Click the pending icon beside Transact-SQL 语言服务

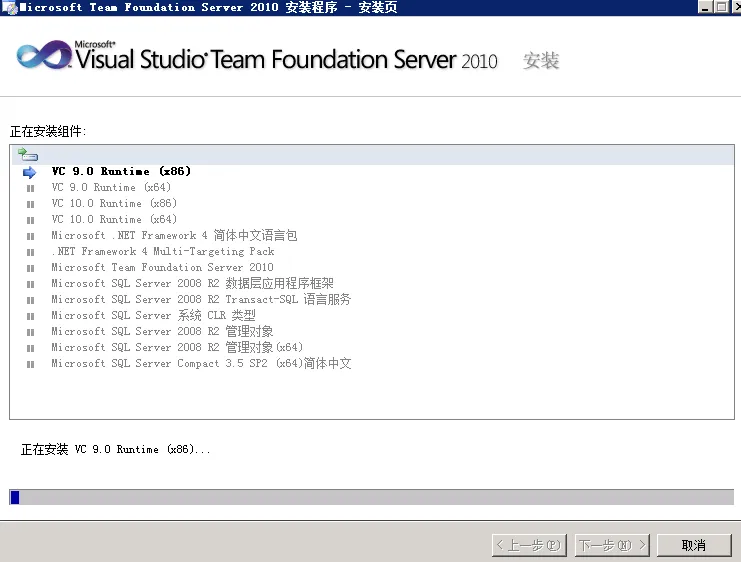31,301
